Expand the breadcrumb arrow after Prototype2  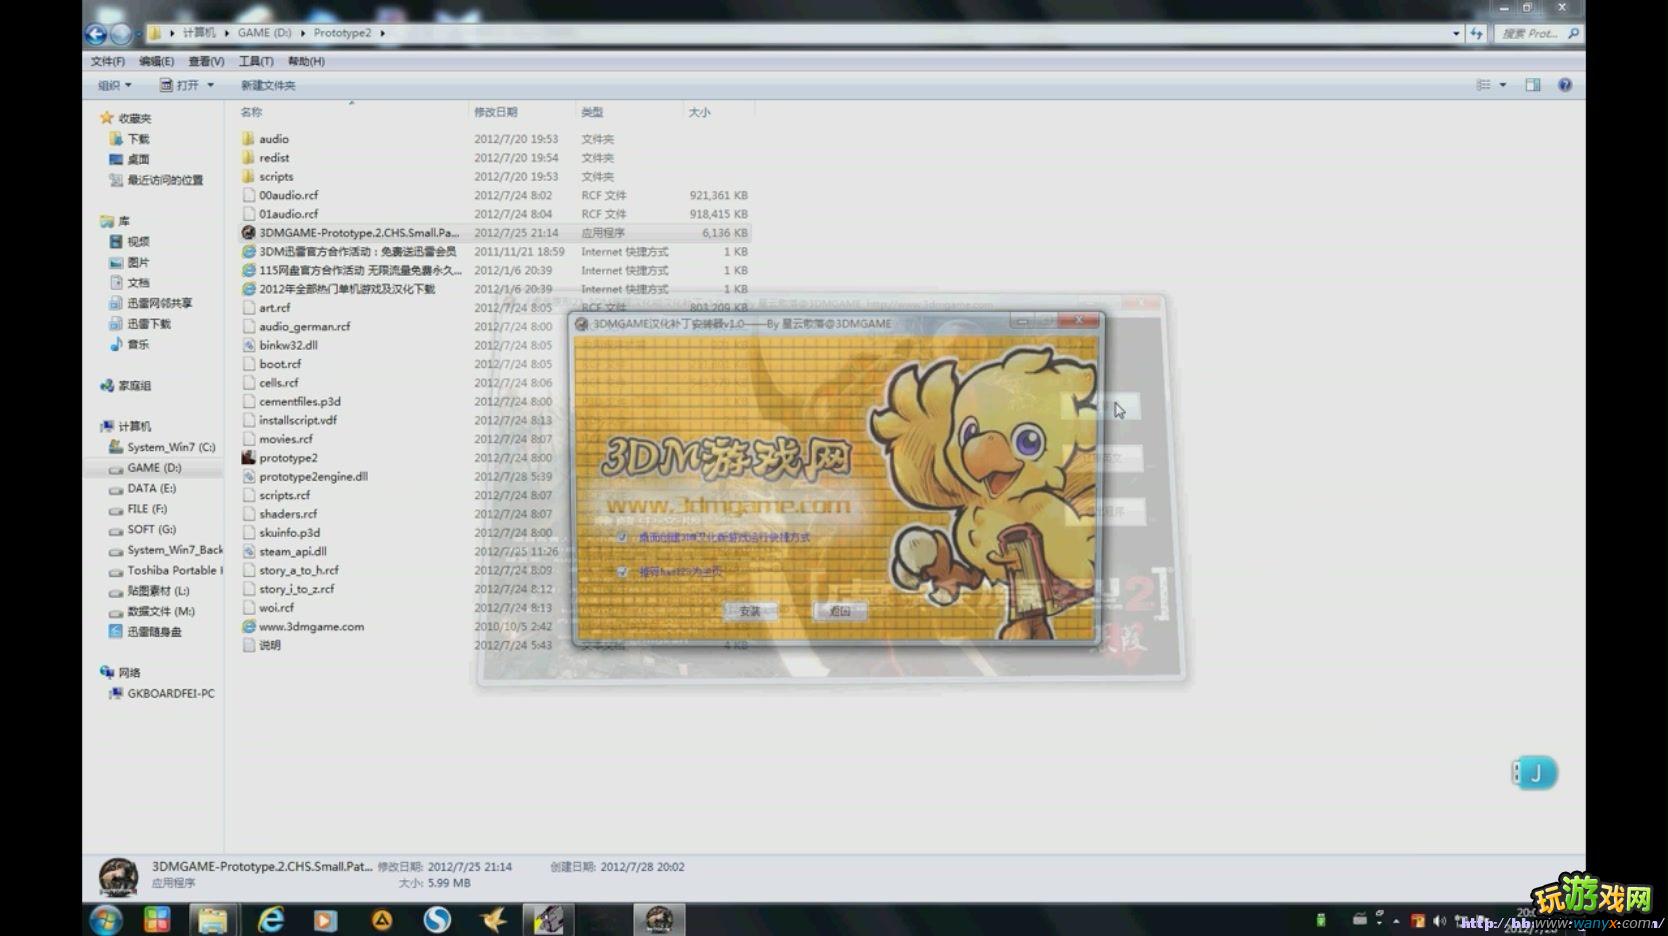[x=382, y=34]
